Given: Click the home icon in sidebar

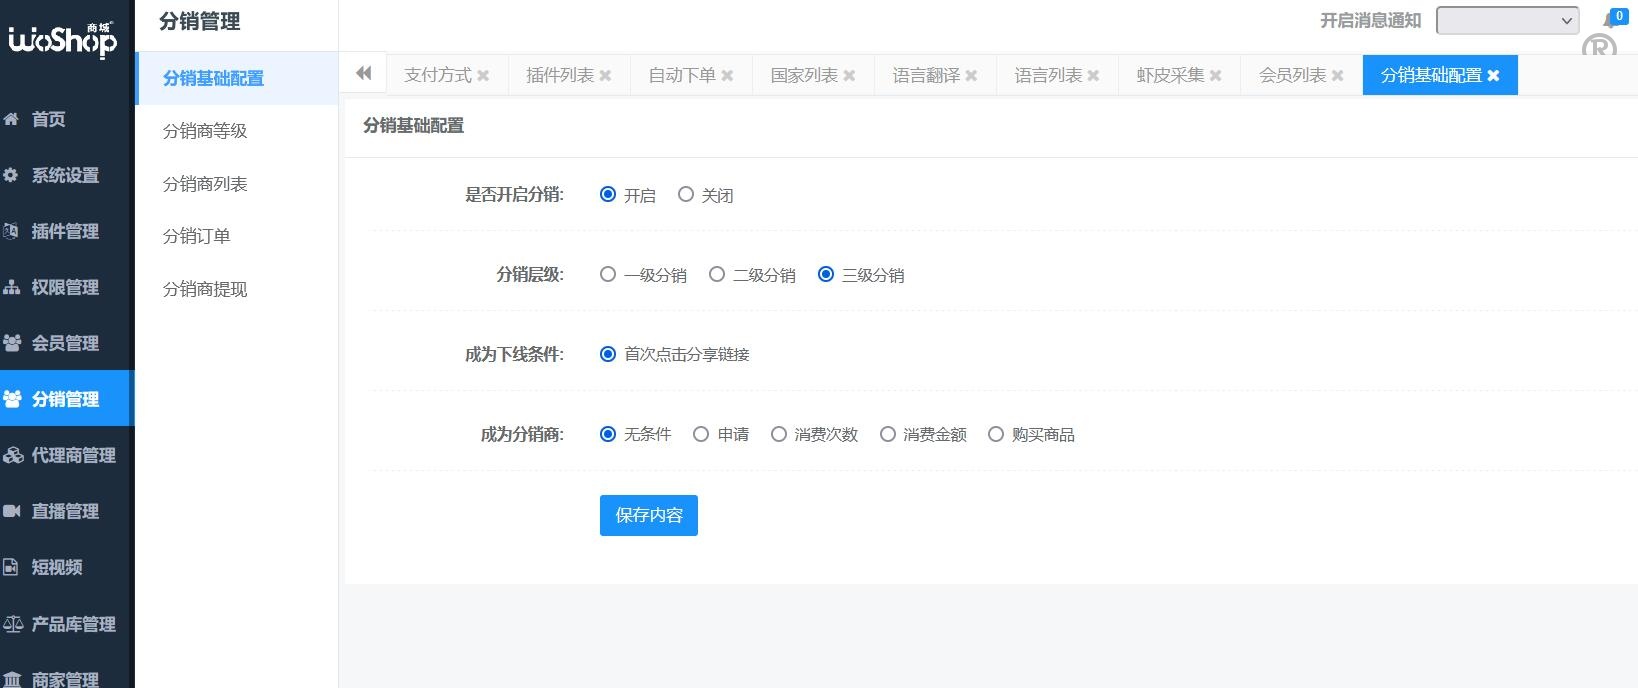Looking at the screenshot, I should (x=12, y=119).
